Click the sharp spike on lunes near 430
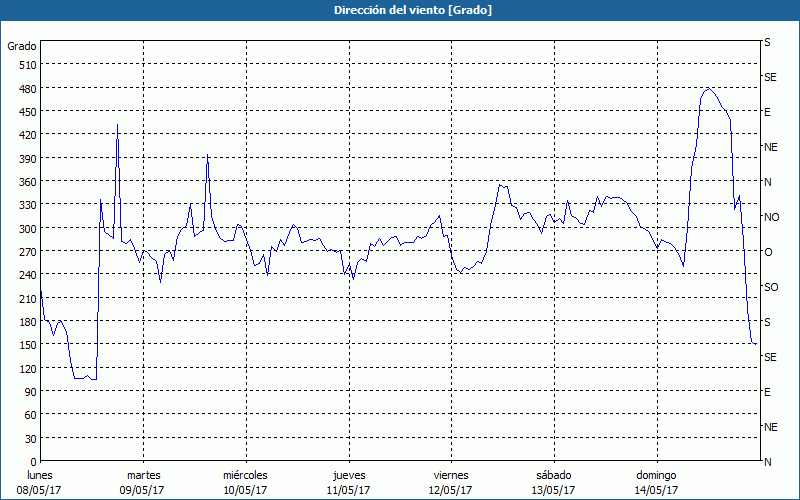Image resolution: width=800 pixels, height=500 pixels. click(x=117, y=126)
